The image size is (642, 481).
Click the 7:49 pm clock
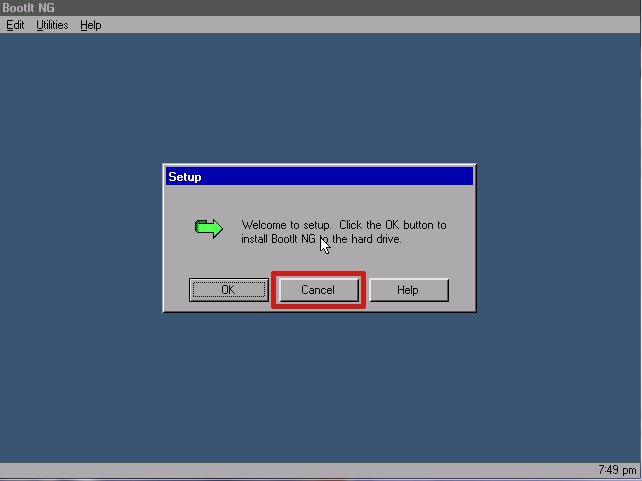point(617,469)
